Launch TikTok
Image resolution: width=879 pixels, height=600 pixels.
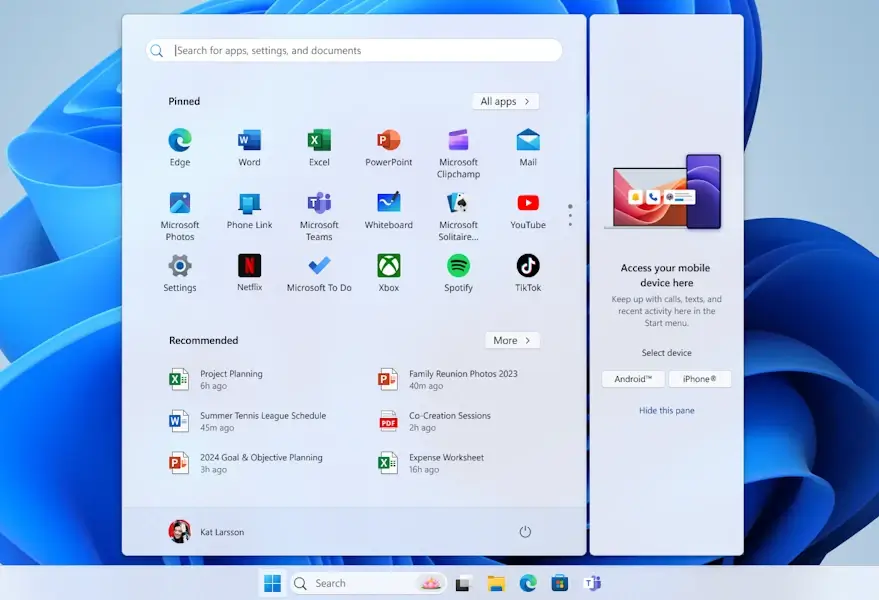point(528,273)
